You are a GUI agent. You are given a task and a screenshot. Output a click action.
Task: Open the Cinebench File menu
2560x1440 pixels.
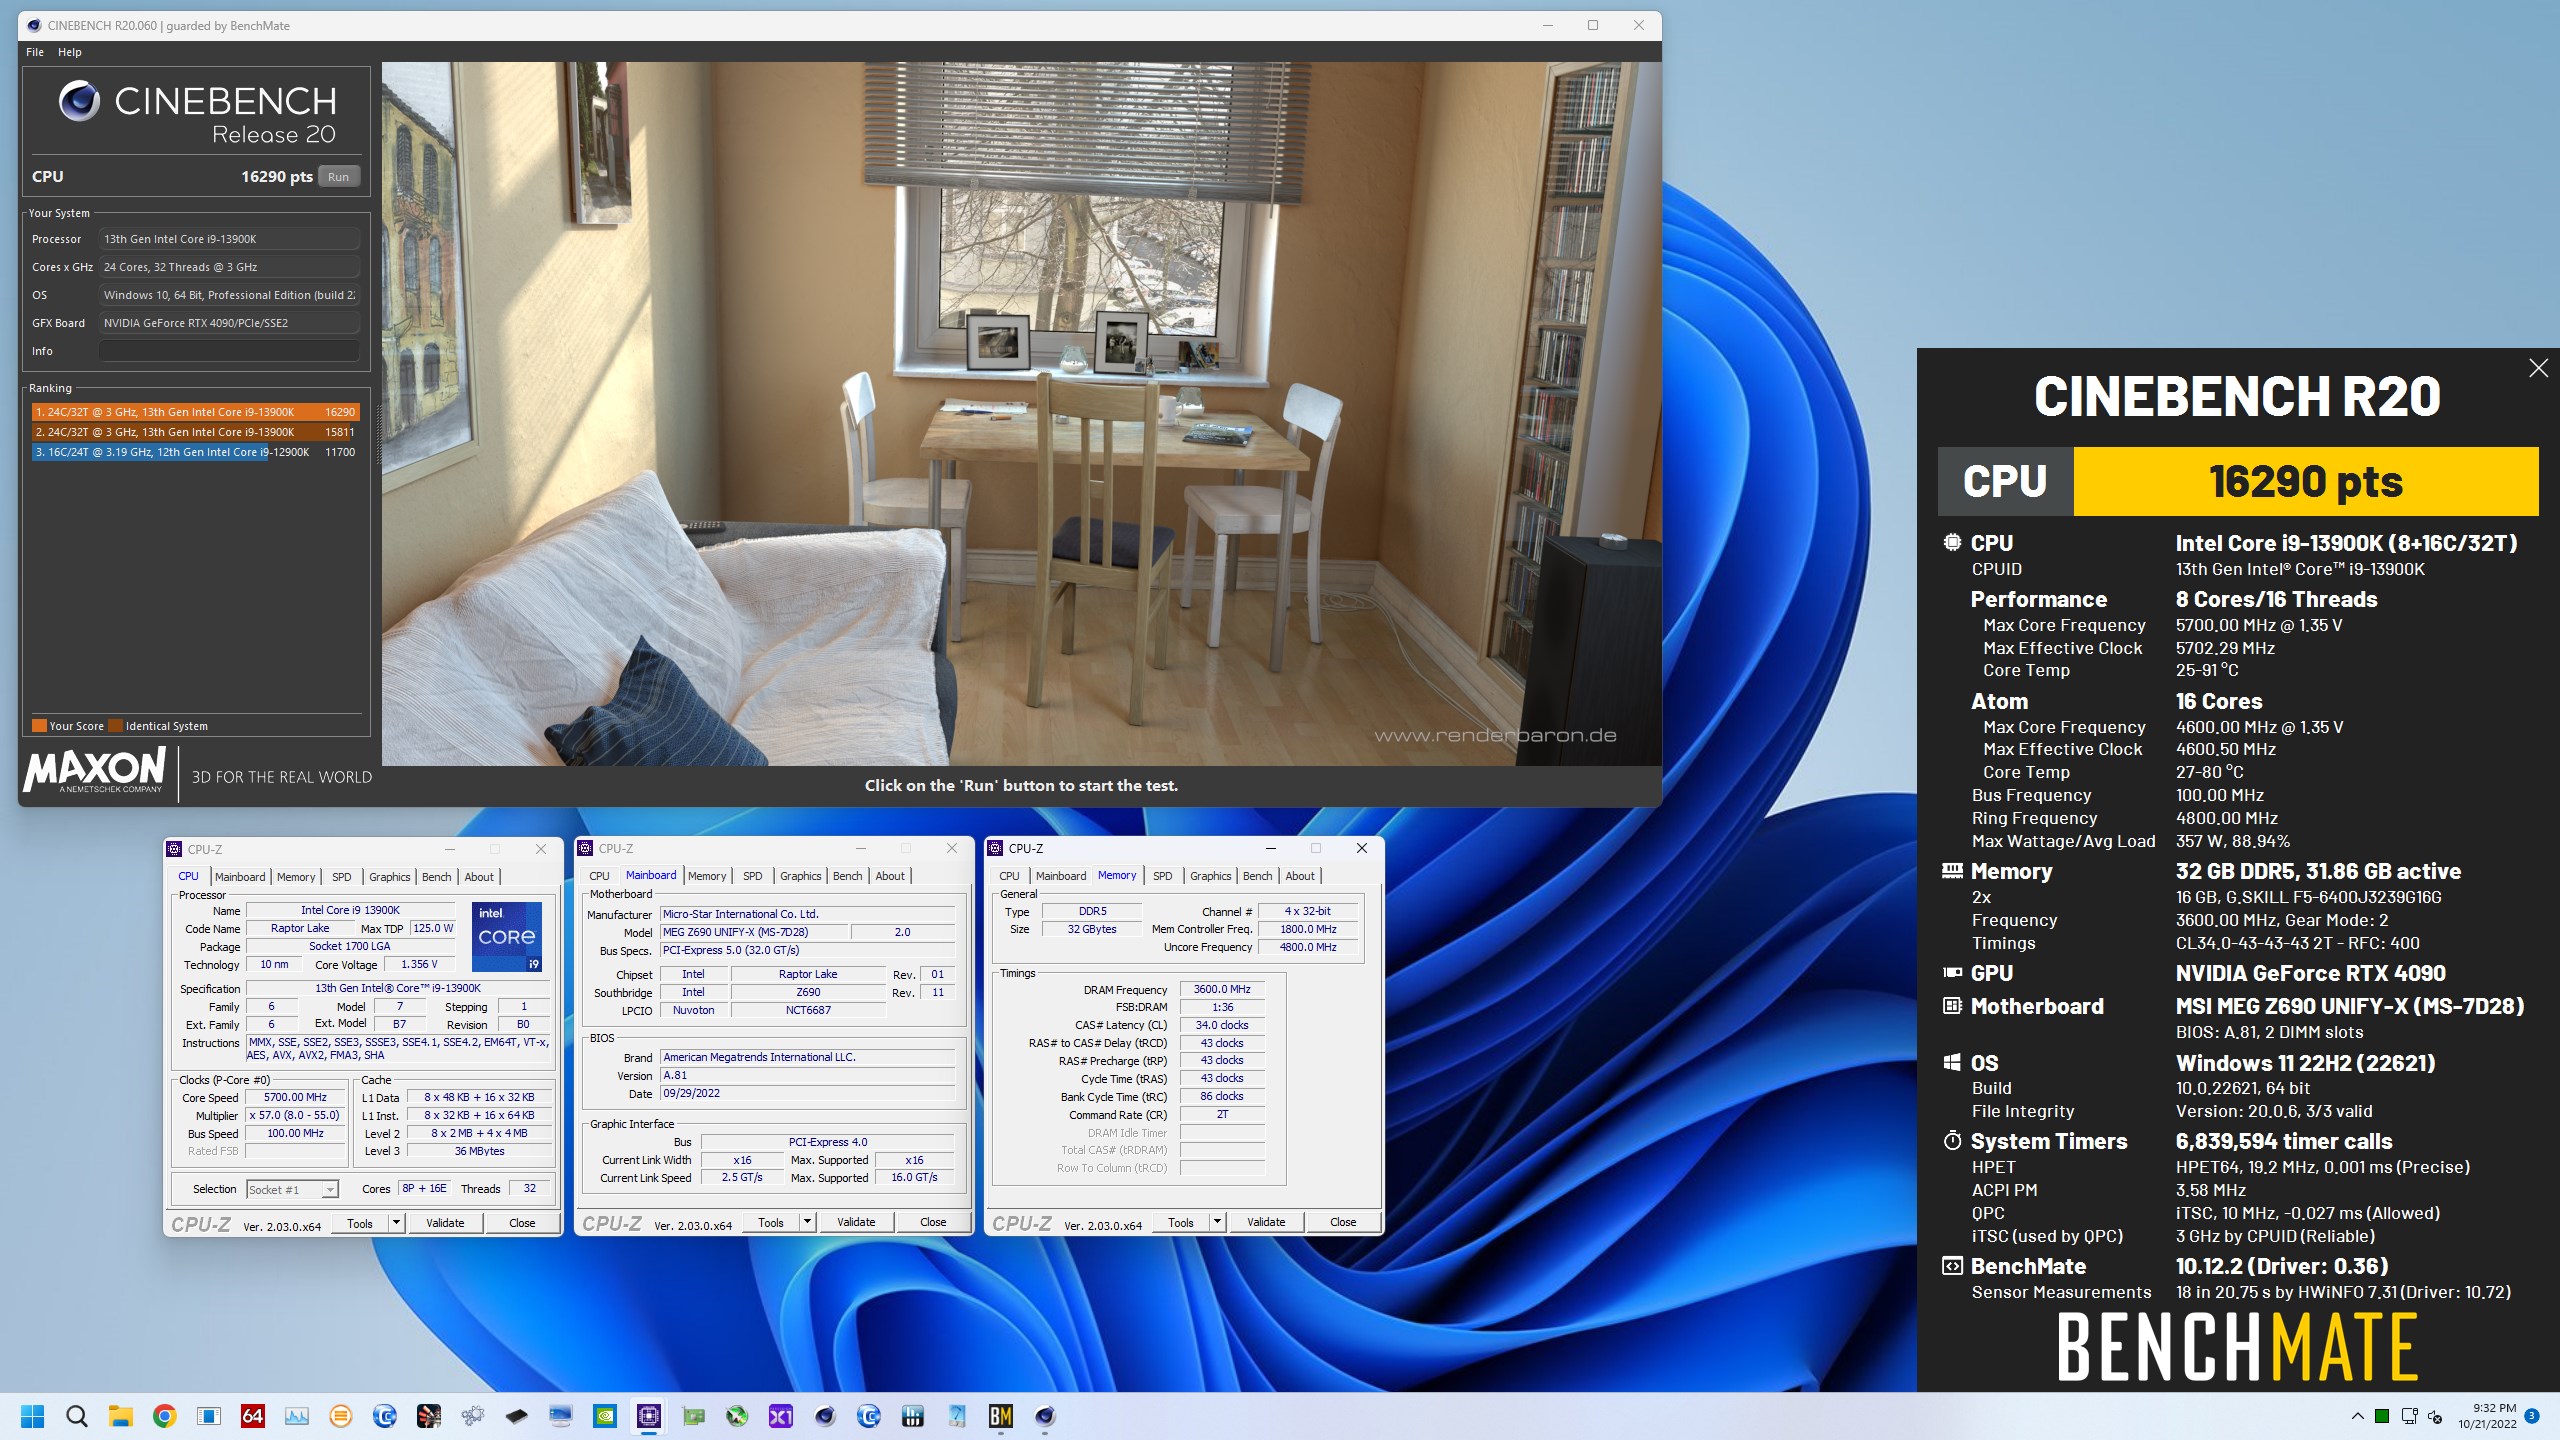click(x=35, y=52)
